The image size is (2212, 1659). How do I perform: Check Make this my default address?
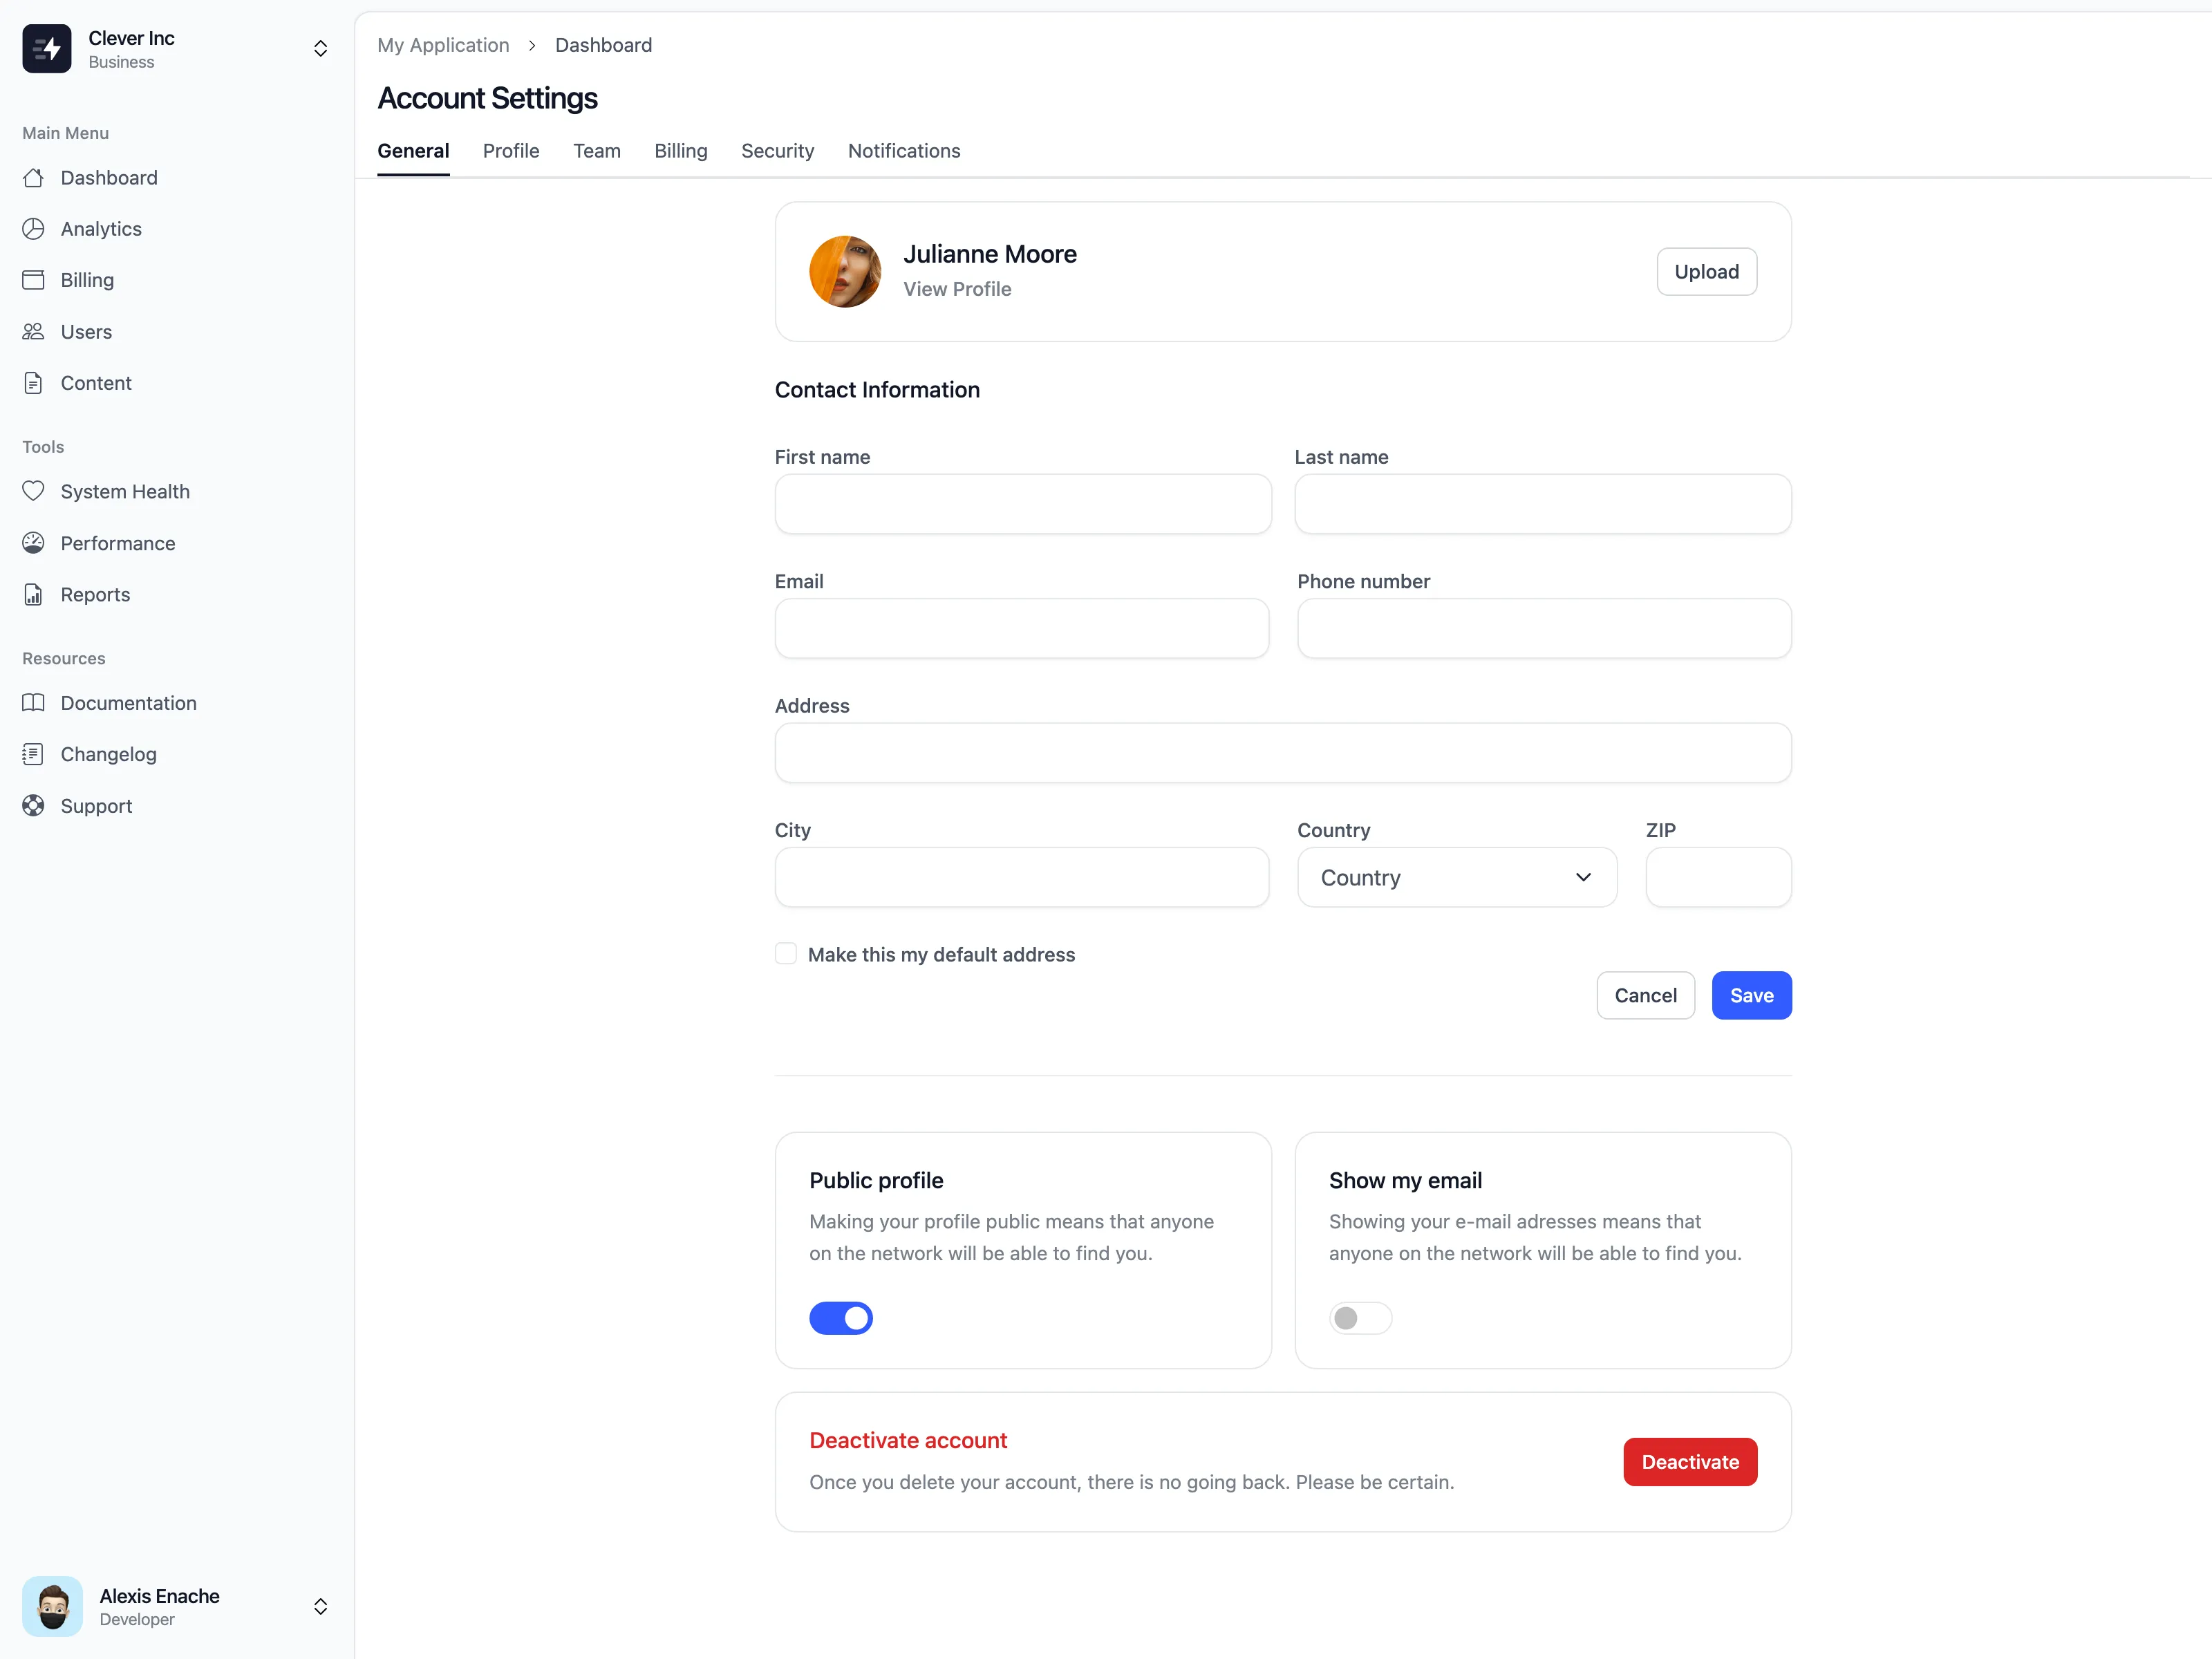pos(786,954)
